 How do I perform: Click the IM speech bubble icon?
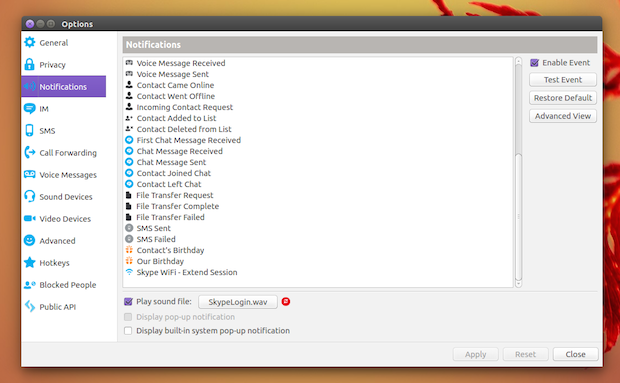click(30, 108)
